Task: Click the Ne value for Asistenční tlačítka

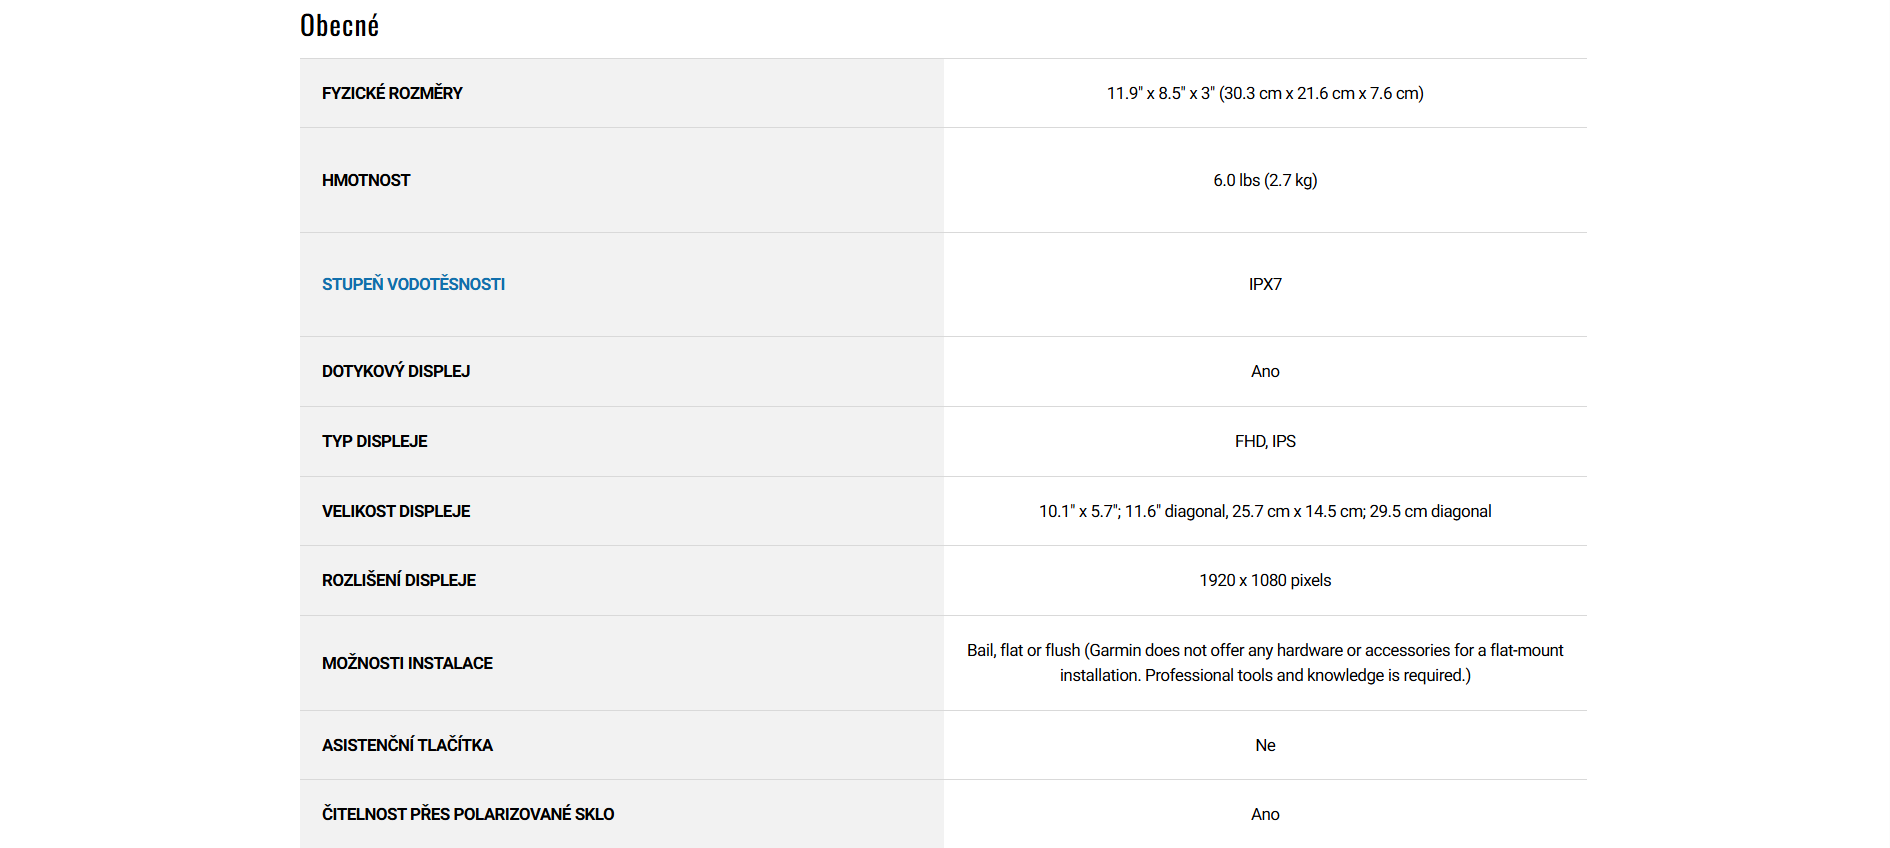Action: [1265, 745]
